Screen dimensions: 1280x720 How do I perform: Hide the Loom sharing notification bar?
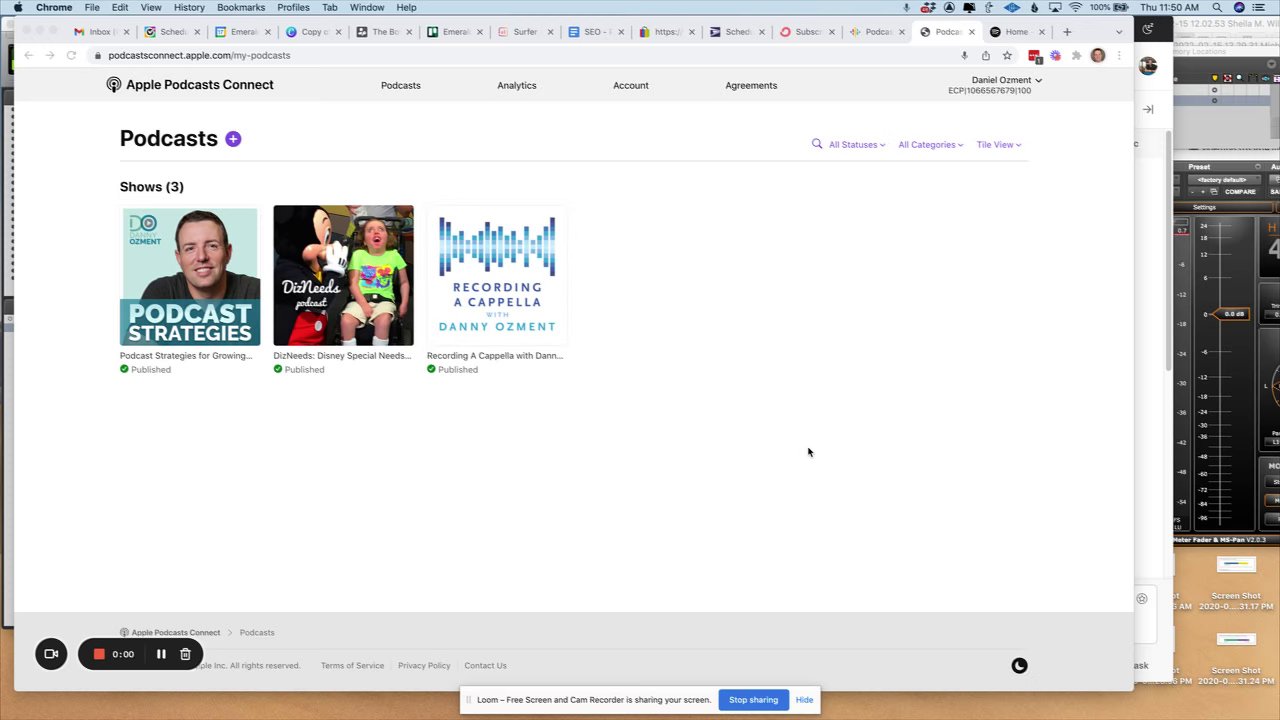pyautogui.click(x=804, y=700)
